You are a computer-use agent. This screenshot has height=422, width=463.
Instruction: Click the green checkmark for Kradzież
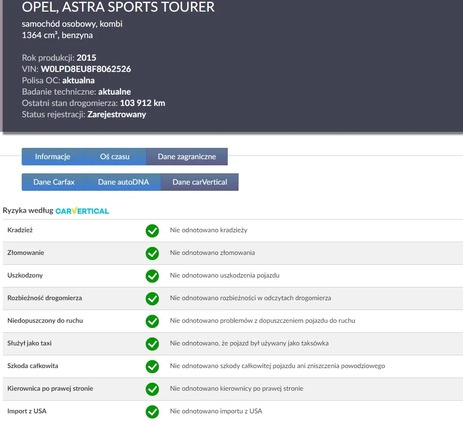(152, 231)
